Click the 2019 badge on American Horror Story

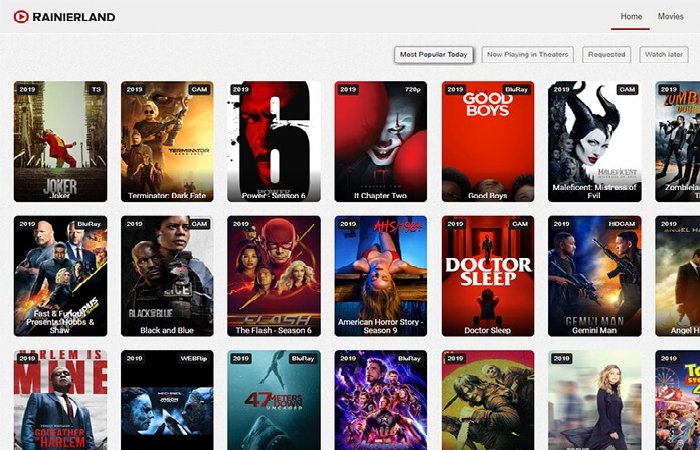[348, 224]
